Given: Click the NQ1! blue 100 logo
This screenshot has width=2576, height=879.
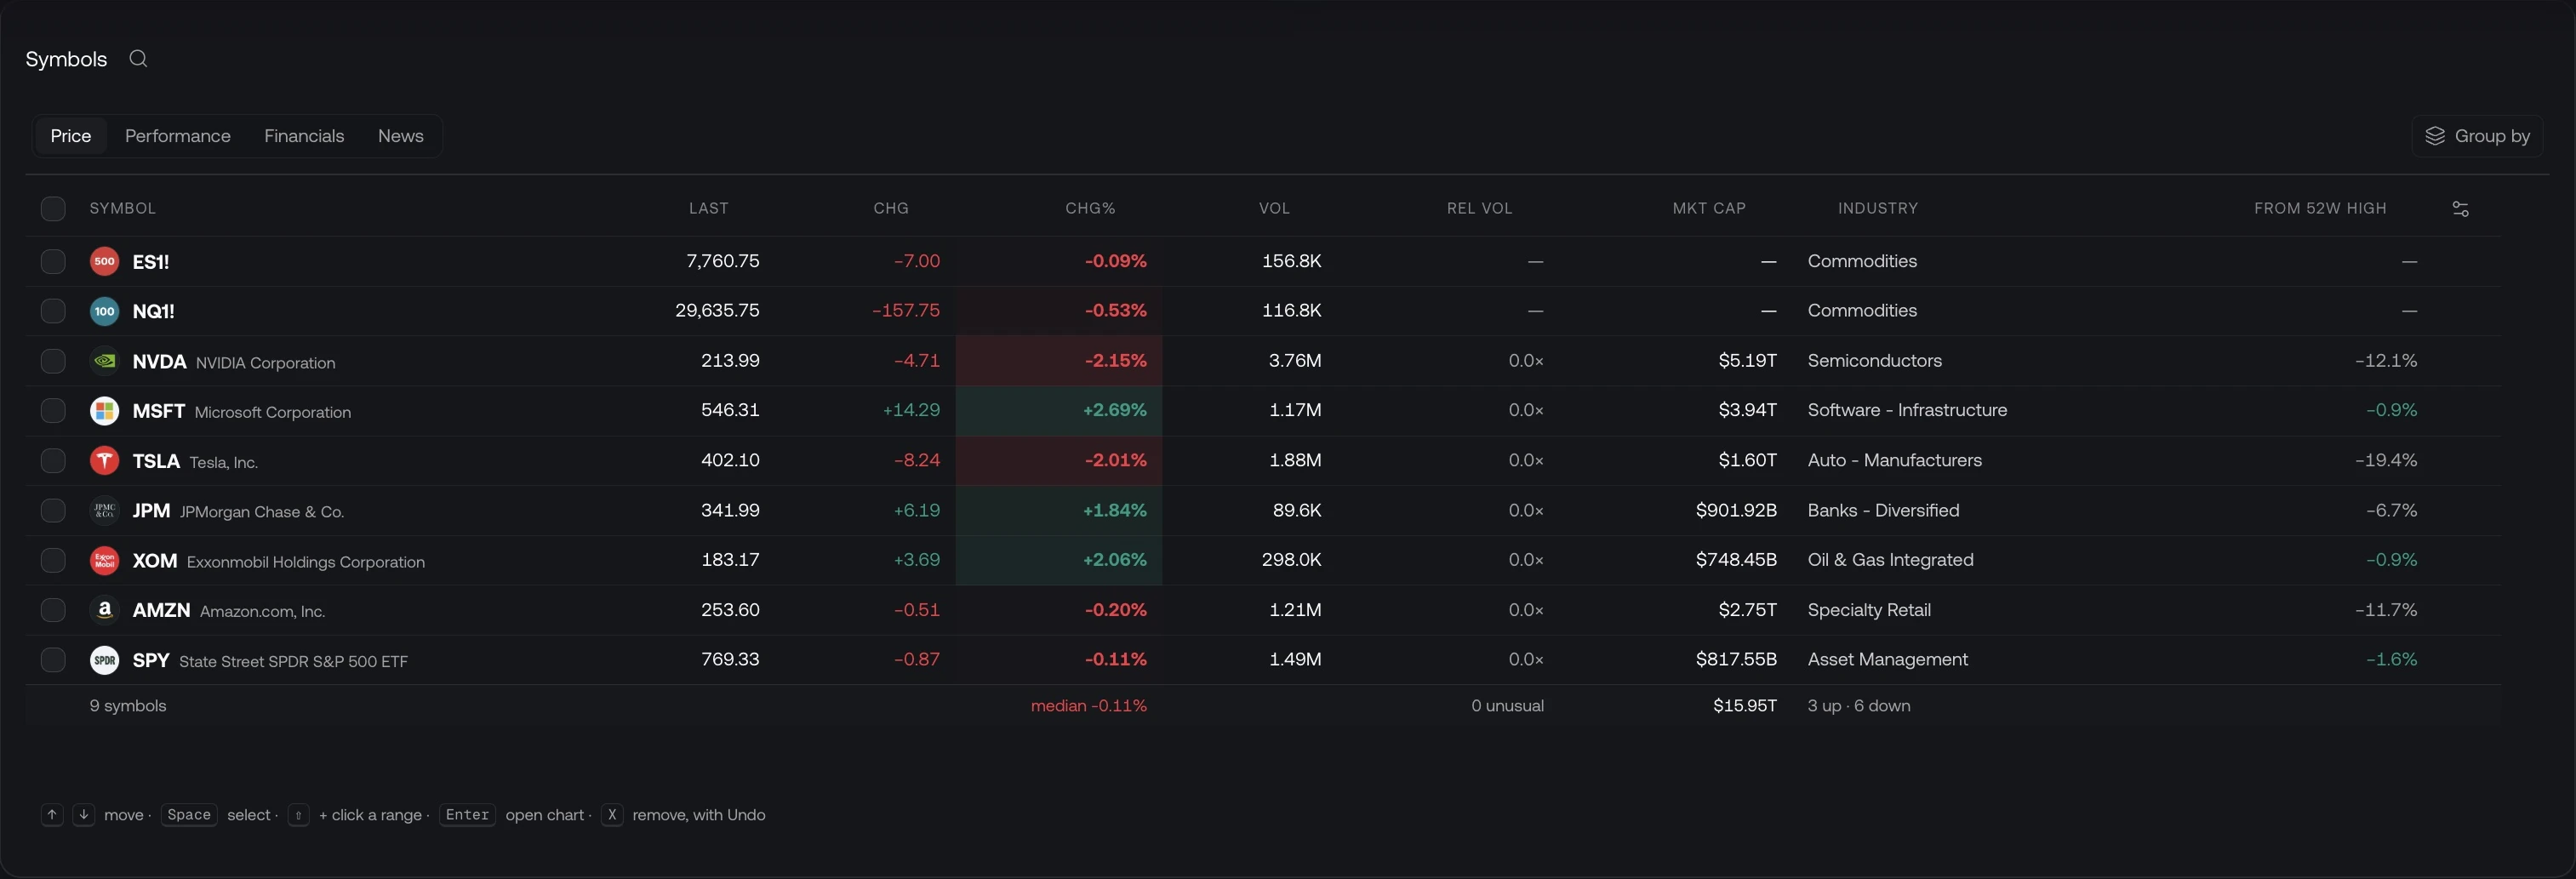Looking at the screenshot, I should click(x=105, y=311).
